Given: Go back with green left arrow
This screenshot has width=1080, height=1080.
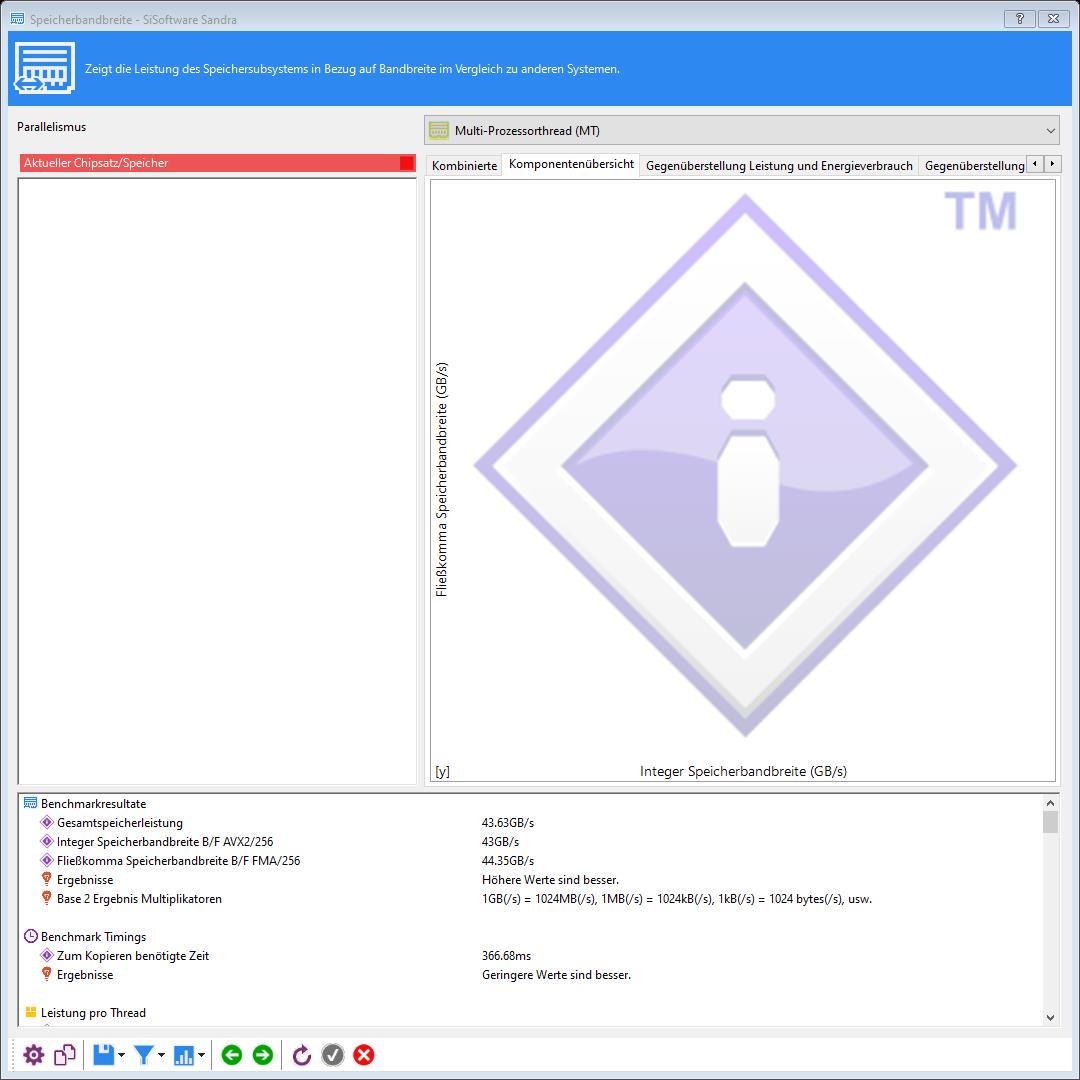Looking at the screenshot, I should 232,1055.
